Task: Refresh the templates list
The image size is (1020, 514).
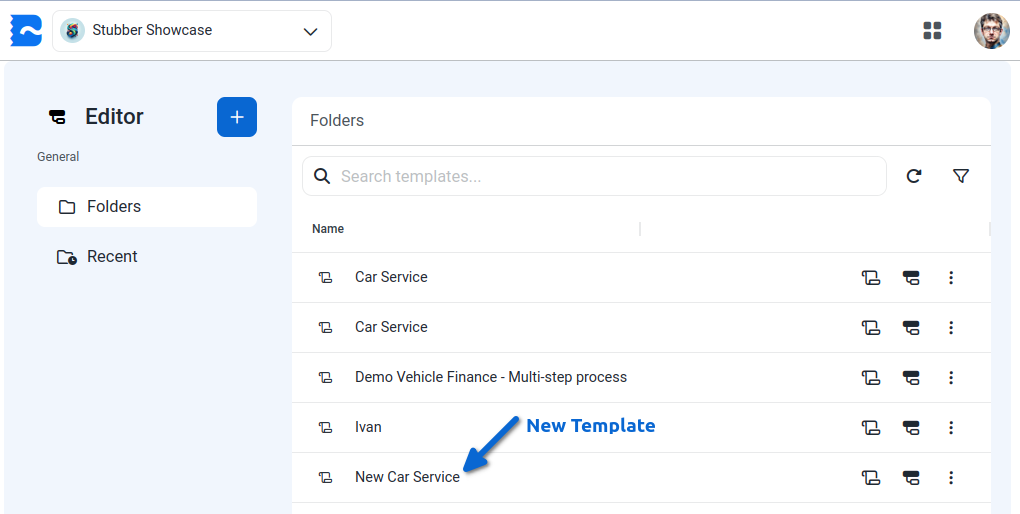Action: [913, 176]
